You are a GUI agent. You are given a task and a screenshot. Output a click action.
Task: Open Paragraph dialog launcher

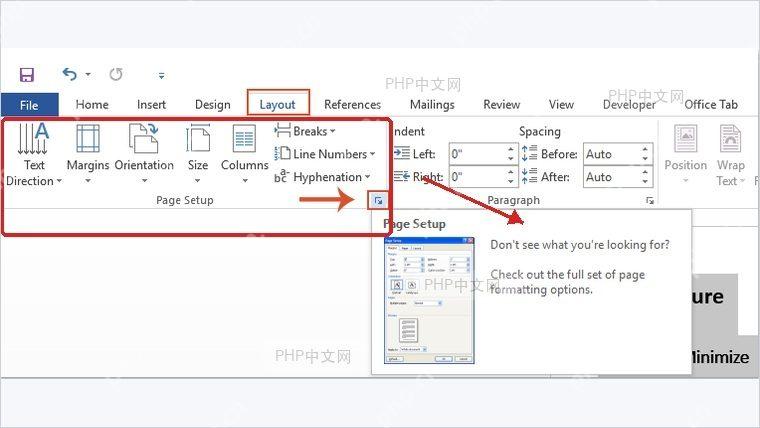[x=650, y=200]
